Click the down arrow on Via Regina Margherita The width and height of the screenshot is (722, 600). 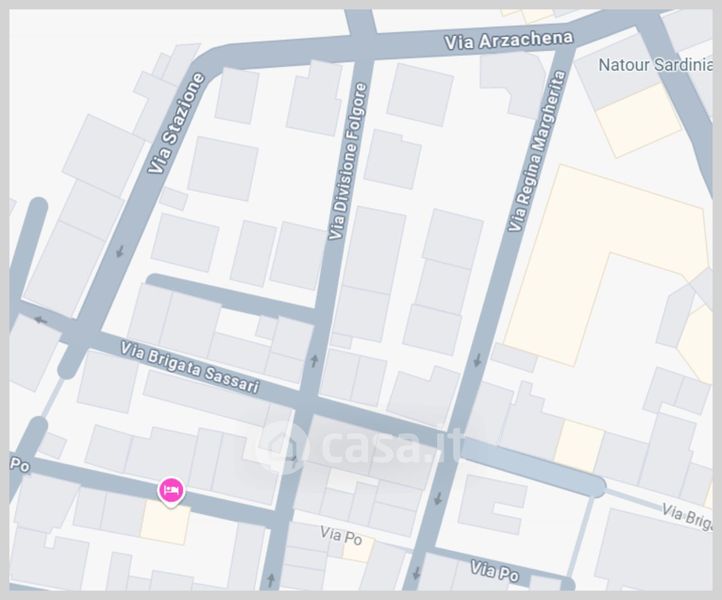point(477,360)
